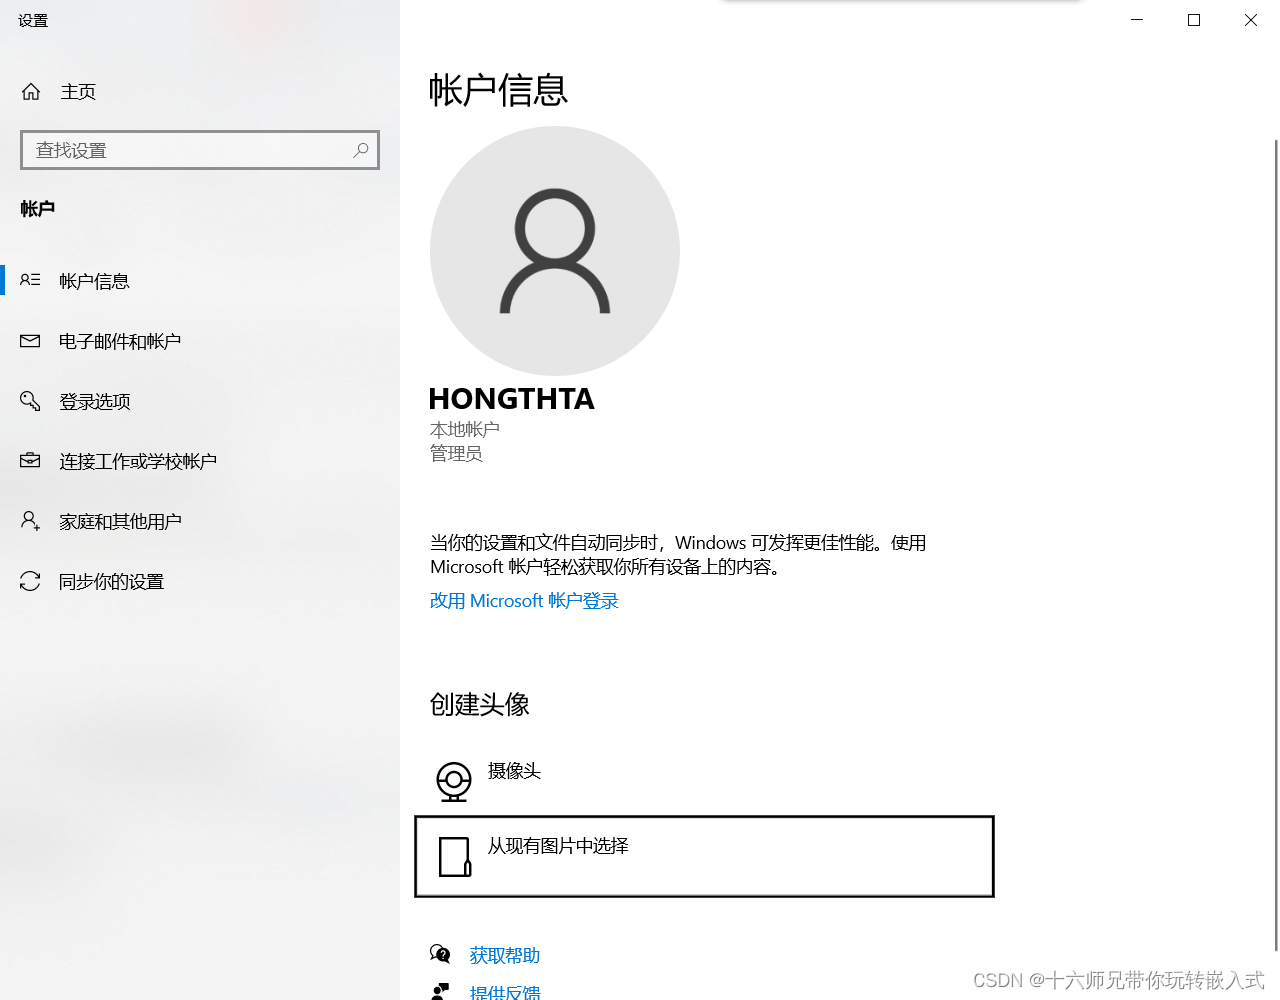The height and width of the screenshot is (1000, 1280).
Task: Click the 改用 Microsoft 帐户登录 link
Action: pyautogui.click(x=524, y=601)
